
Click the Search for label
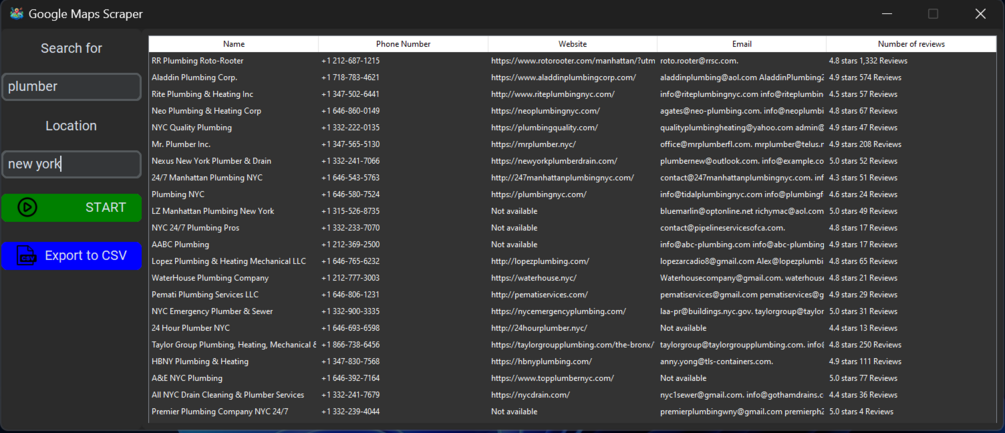[71, 48]
